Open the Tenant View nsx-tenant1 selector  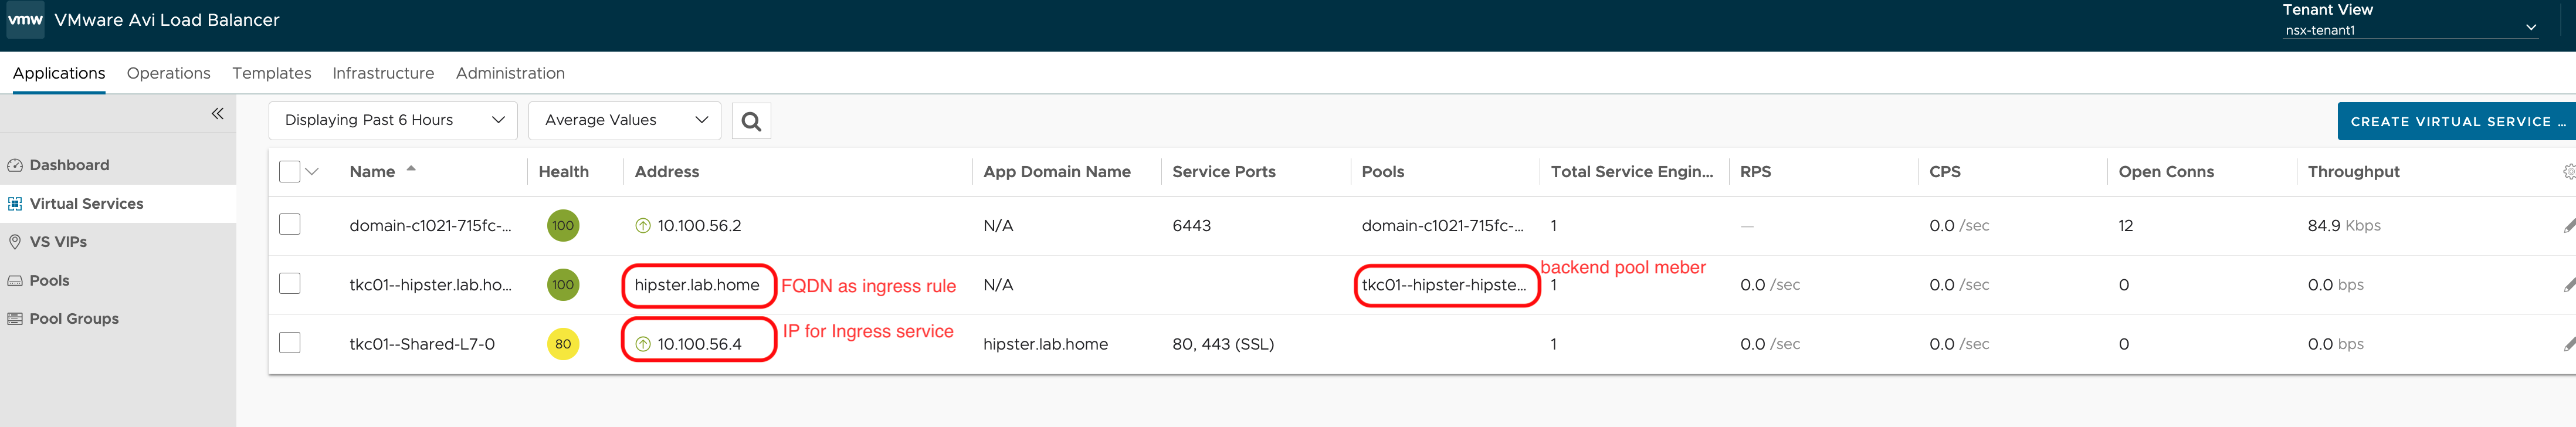coord(2410,30)
